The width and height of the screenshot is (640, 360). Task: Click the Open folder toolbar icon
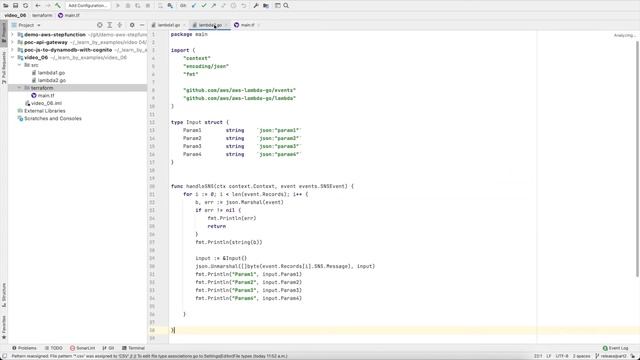pyautogui.click(x=6, y=6)
